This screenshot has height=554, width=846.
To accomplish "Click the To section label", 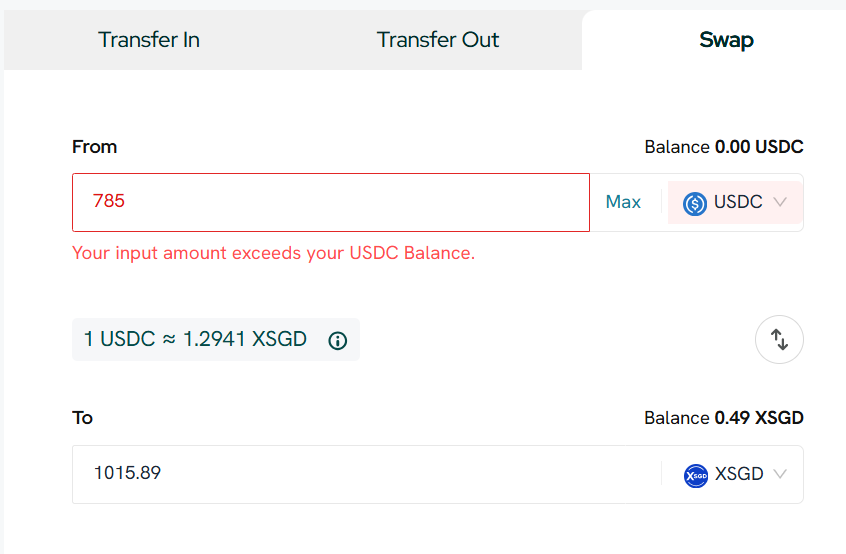I will pos(82,418).
